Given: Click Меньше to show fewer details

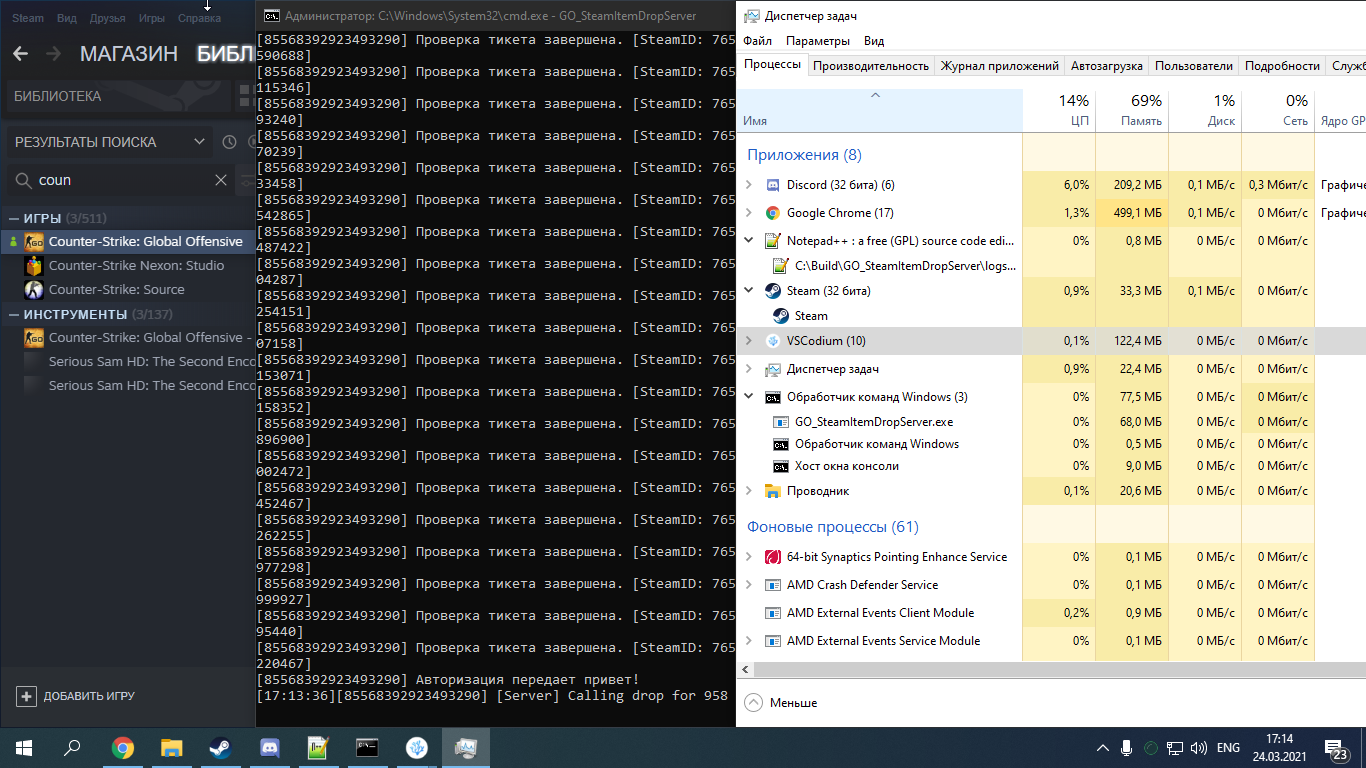Looking at the screenshot, I should tap(782, 703).
